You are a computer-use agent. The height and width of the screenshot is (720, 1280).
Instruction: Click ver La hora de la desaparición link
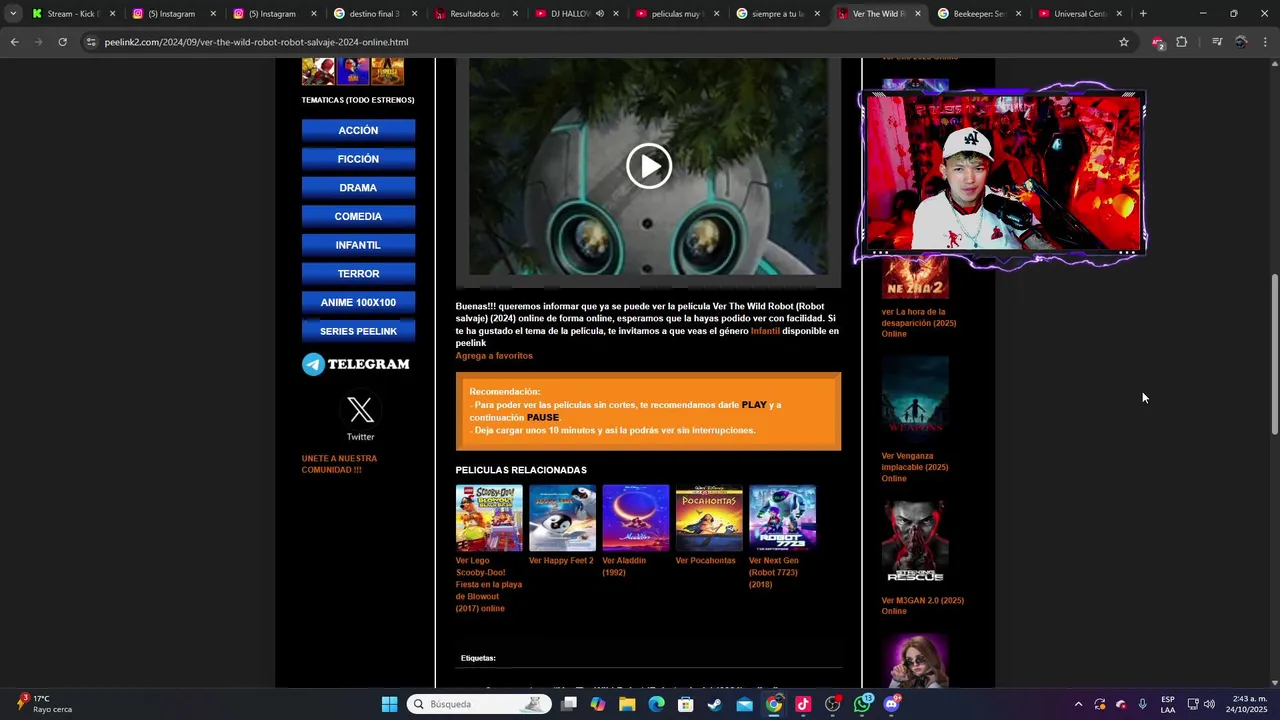(x=918, y=323)
